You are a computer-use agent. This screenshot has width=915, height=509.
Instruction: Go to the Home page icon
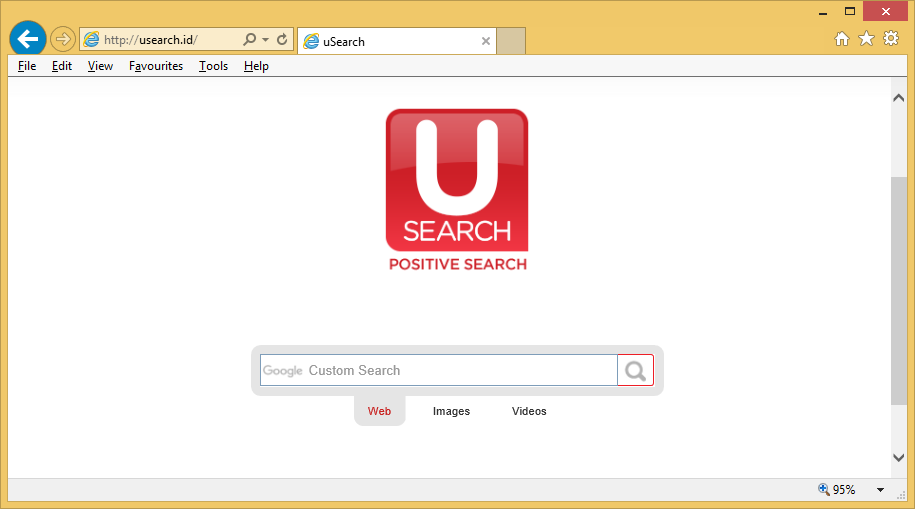[841, 39]
